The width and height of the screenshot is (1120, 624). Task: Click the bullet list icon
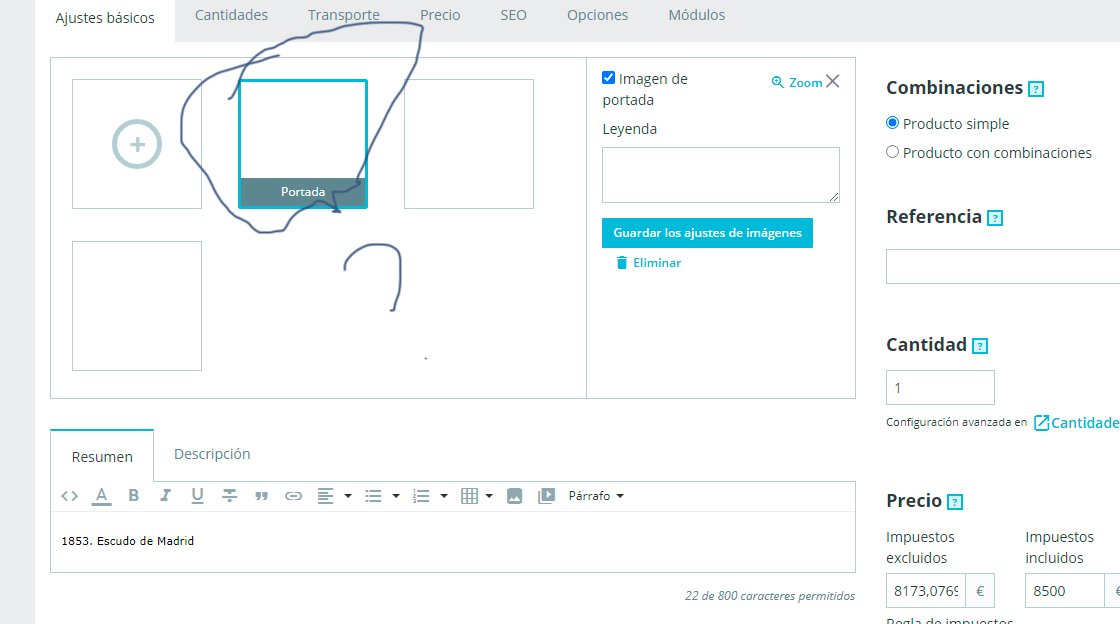click(x=374, y=495)
